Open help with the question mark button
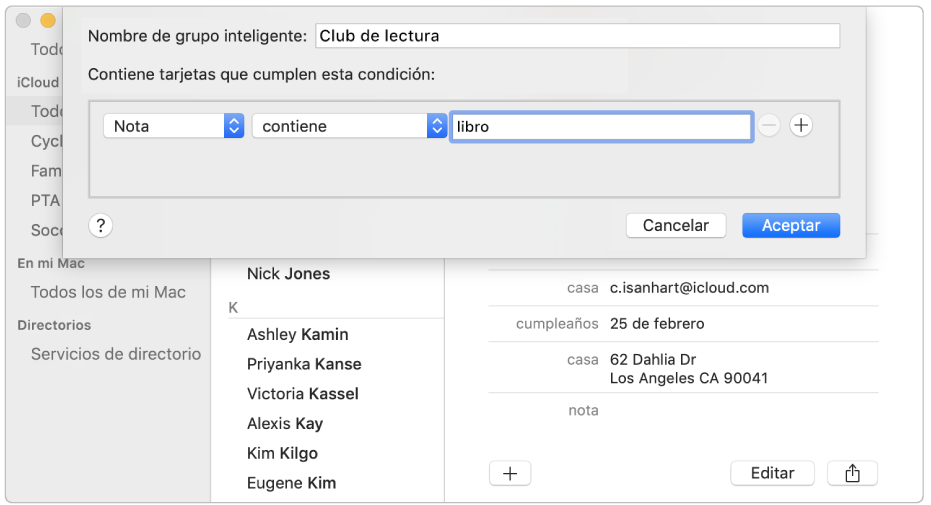The height and width of the screenshot is (505, 931). tap(101, 225)
